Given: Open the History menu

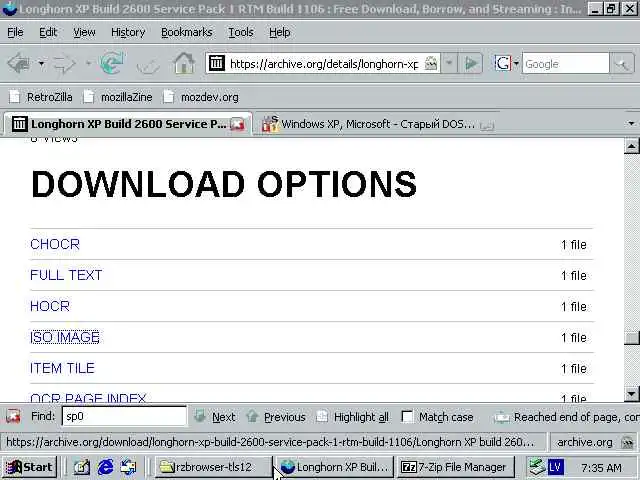Looking at the screenshot, I should click(x=128, y=32).
